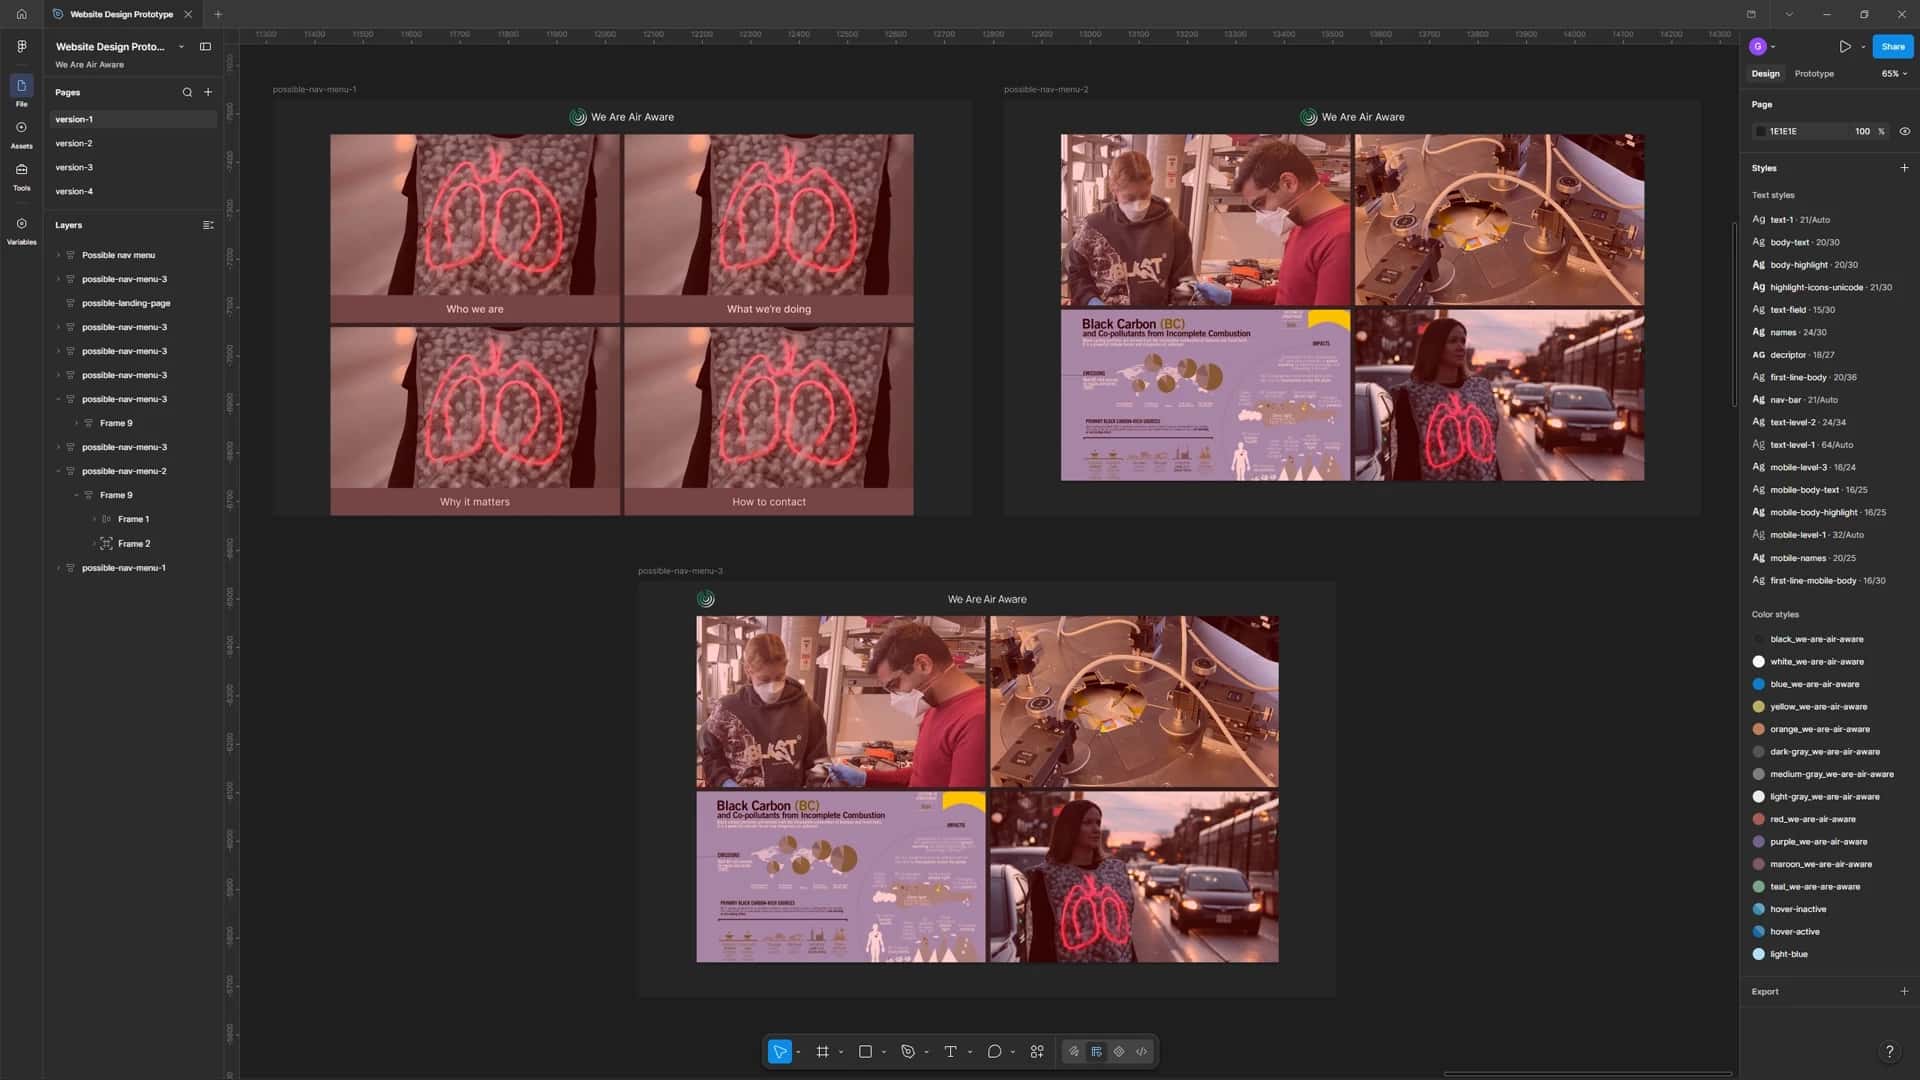This screenshot has width=1920, height=1080.
Task: Select the Text tool
Action: point(950,1051)
